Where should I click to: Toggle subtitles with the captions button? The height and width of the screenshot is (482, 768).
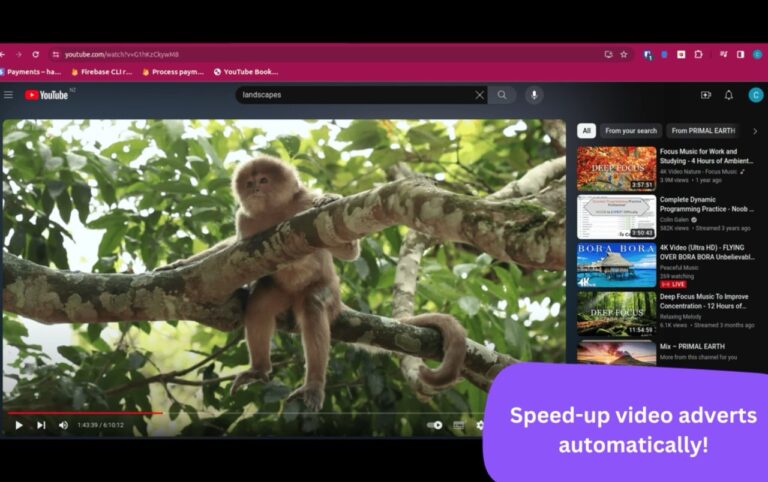pos(459,425)
